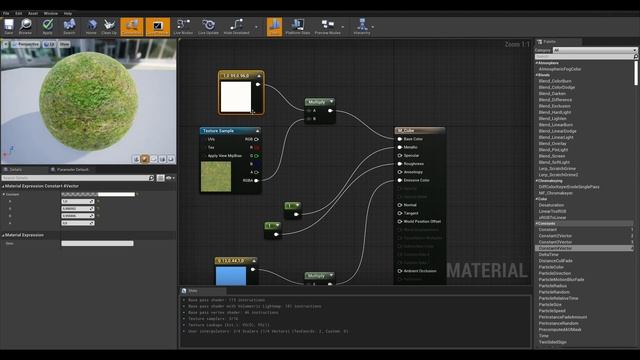Collapse the Material Expression Constant 4Vector section

pyautogui.click(x=3, y=186)
